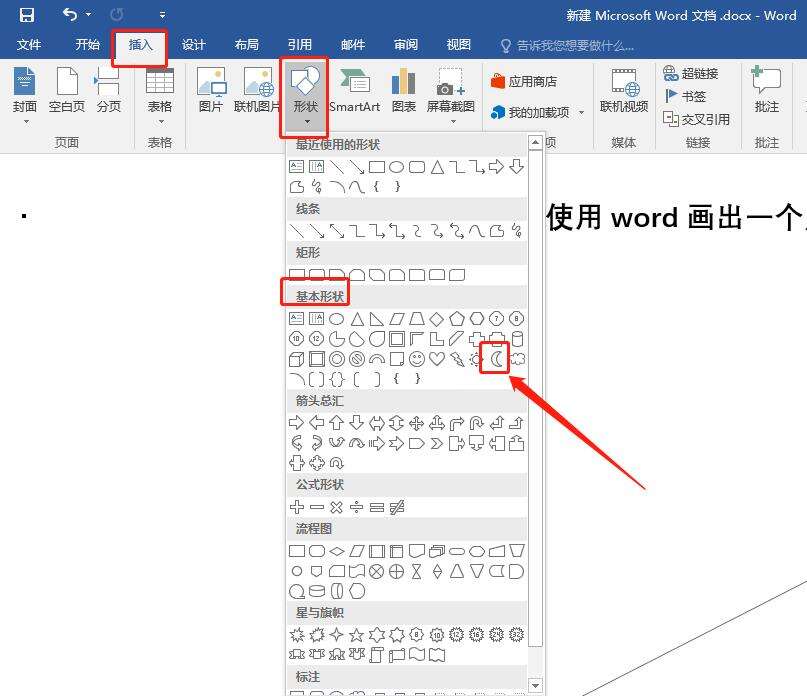Screen dimensions: 807x696
Task: Select the freeform scribble under 线条
Action: pos(517,231)
